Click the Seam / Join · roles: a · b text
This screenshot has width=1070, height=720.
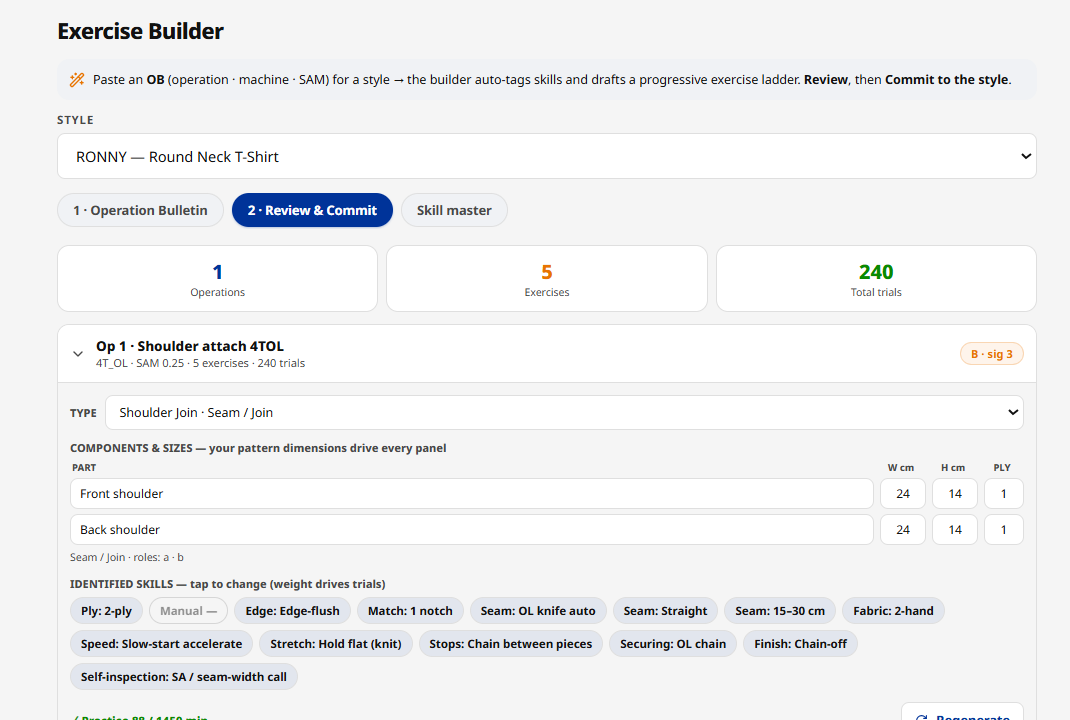[127, 557]
